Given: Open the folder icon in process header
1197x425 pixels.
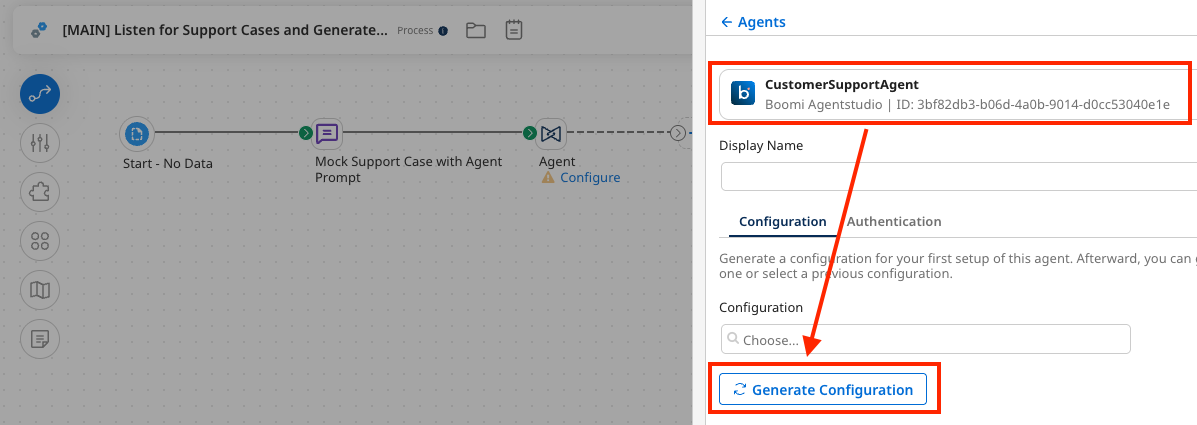Looking at the screenshot, I should [476, 31].
